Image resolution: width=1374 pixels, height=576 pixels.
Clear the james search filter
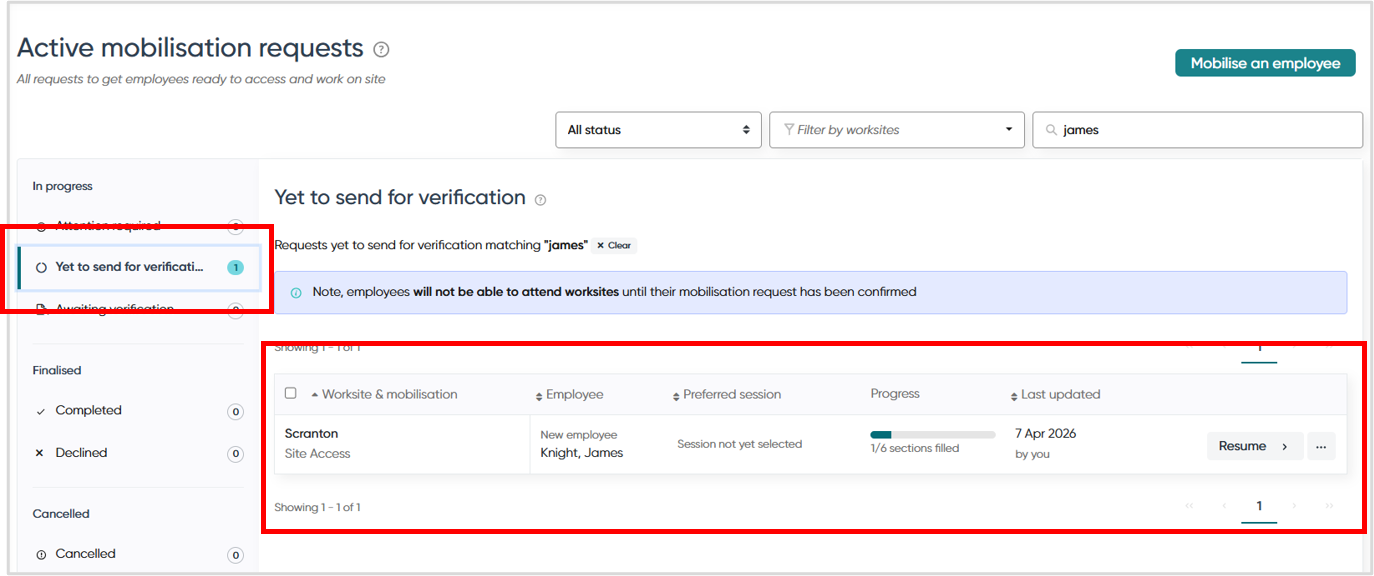614,245
